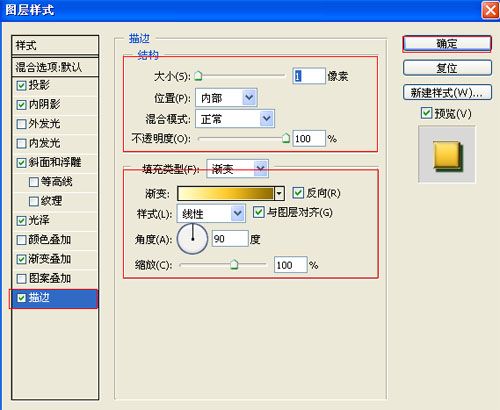Open the 样式(L) gradient style dropdown
Screen dimensions: 500x410
tap(211, 213)
